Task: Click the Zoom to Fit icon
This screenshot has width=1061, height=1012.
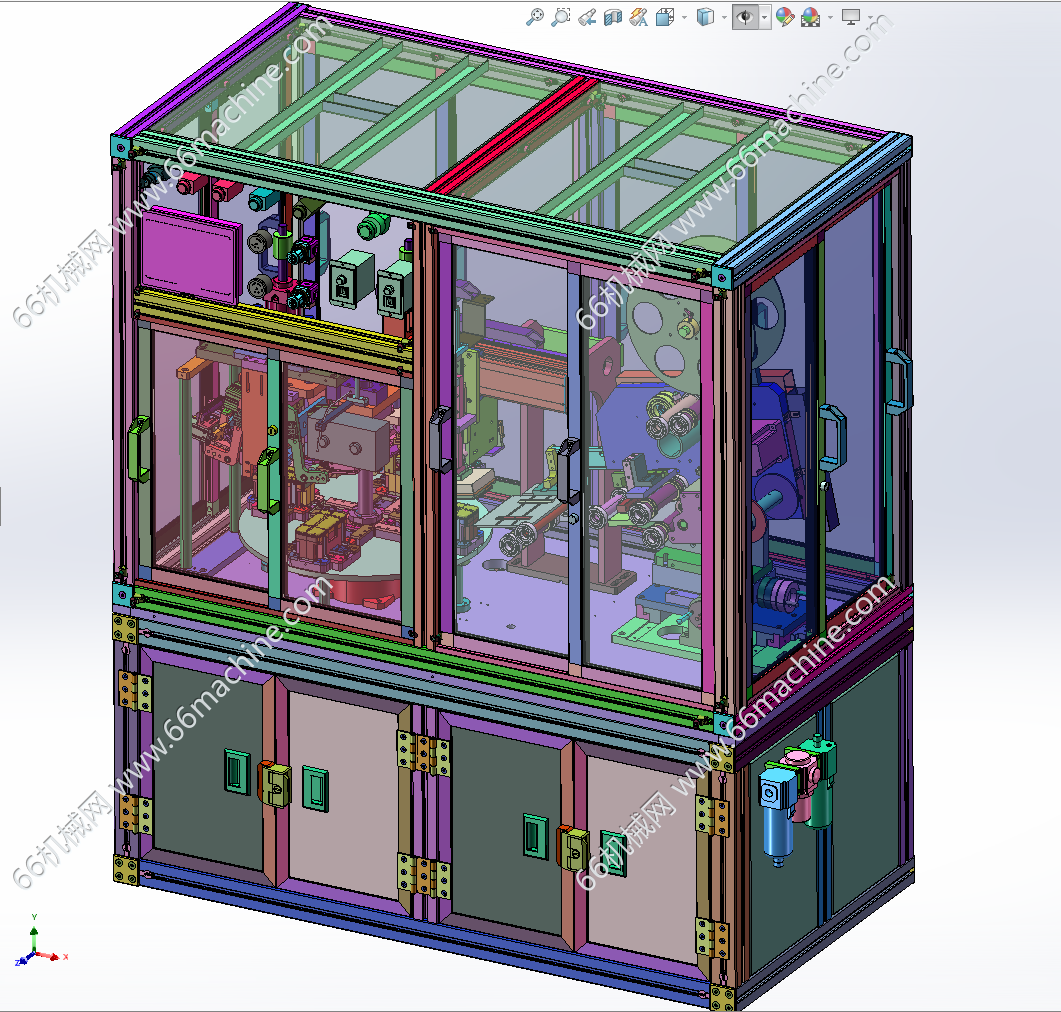Action: coord(535,17)
